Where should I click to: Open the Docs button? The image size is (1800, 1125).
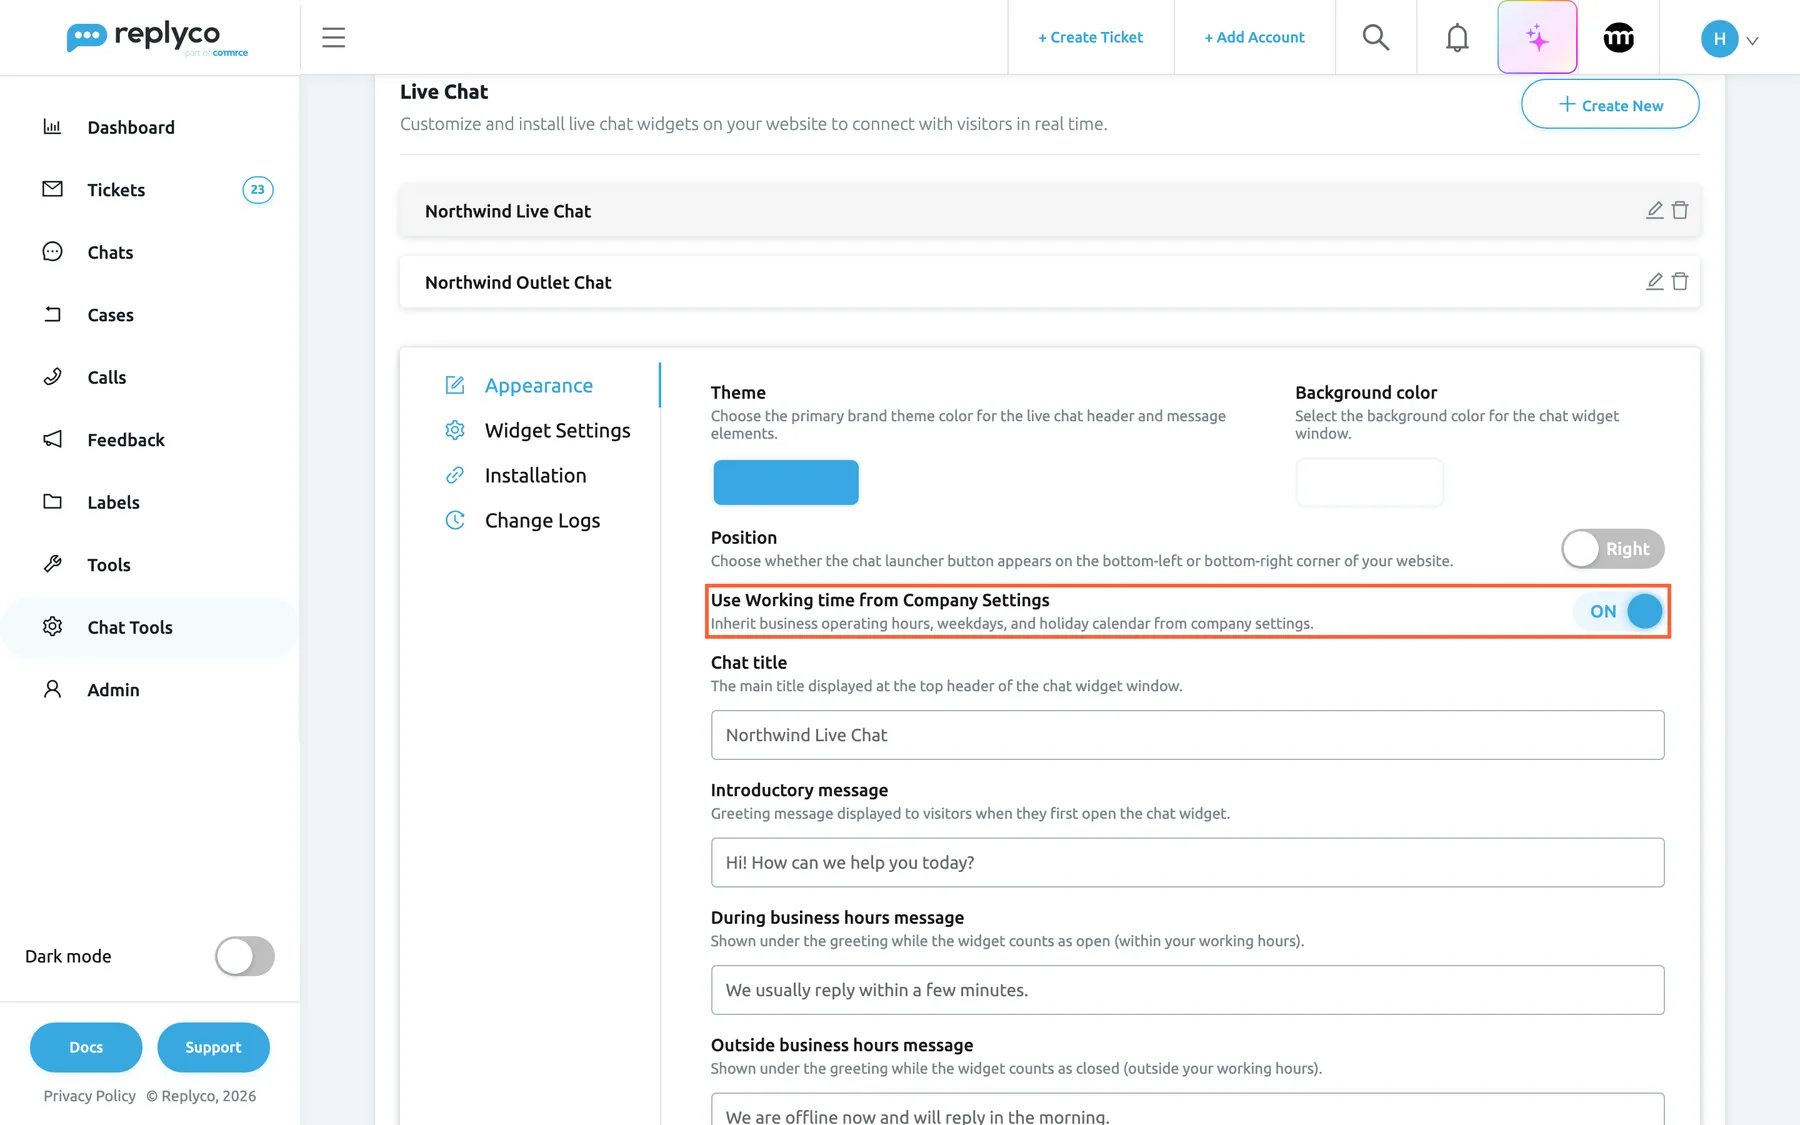click(86, 1047)
